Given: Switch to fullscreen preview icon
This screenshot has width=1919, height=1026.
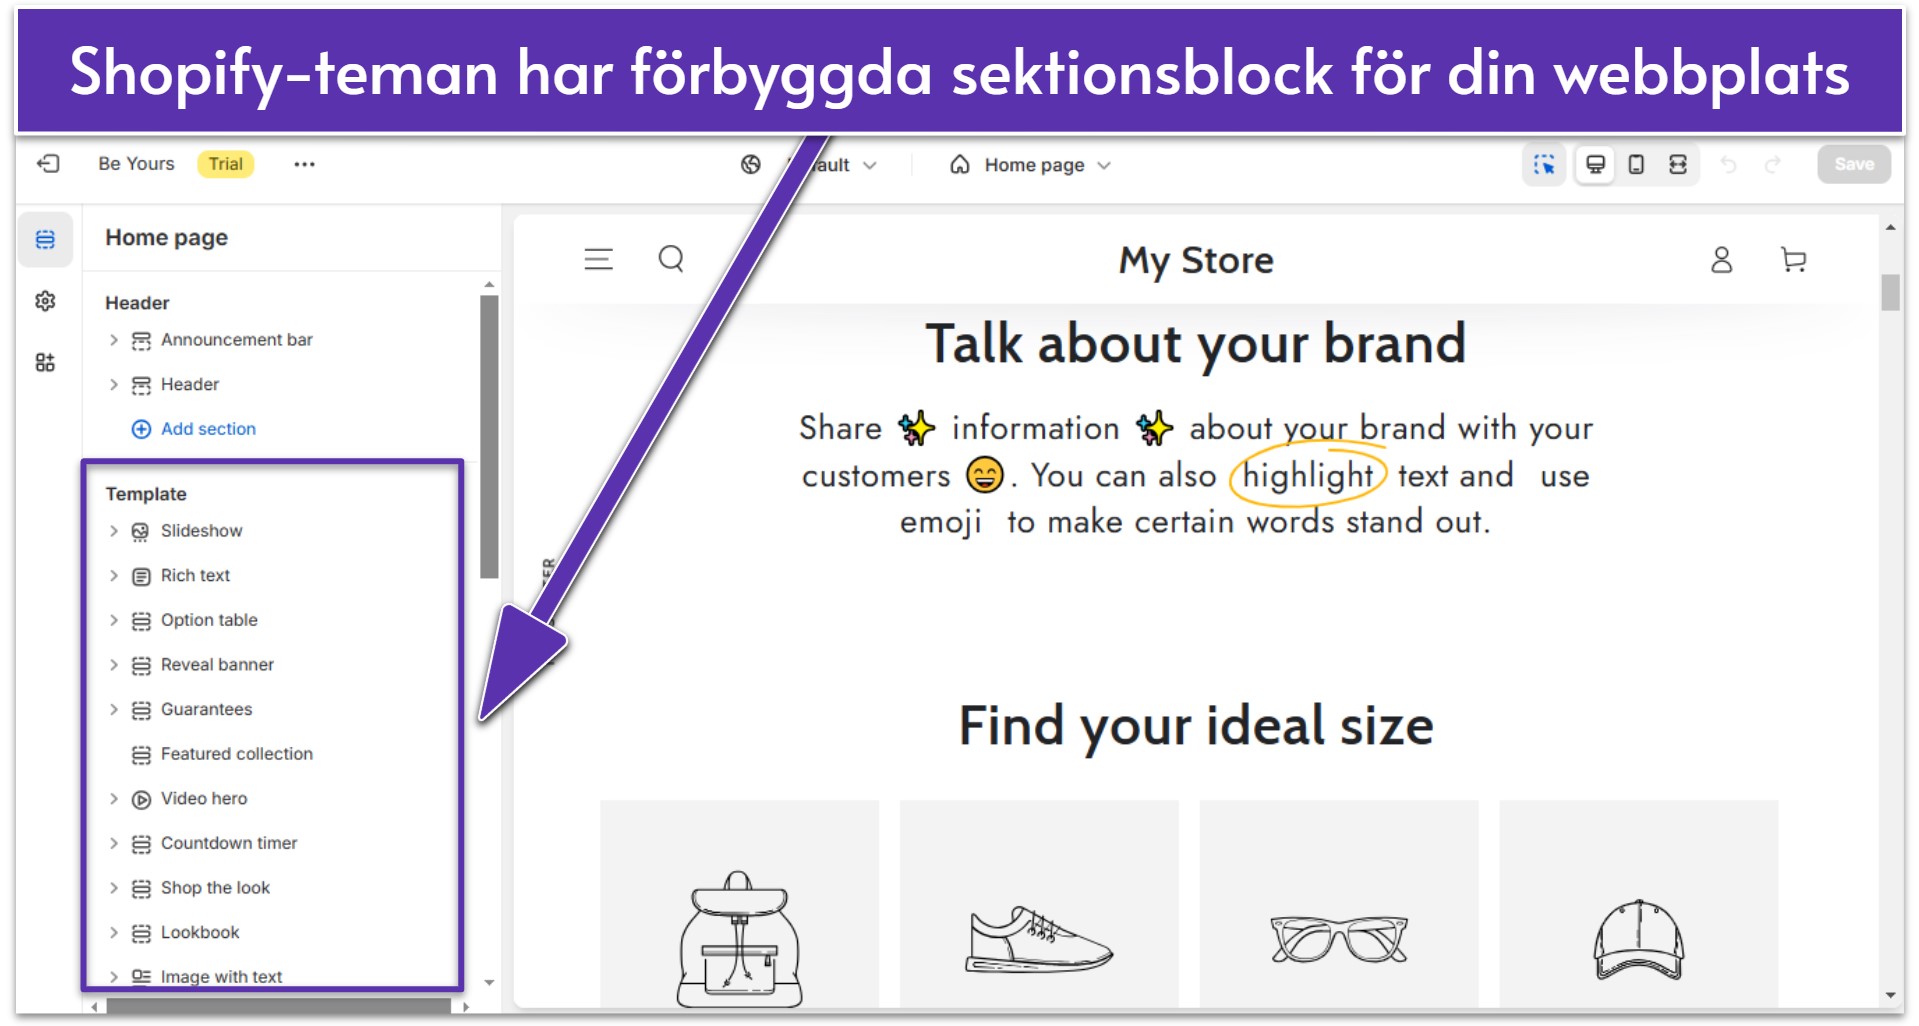Looking at the screenshot, I should point(1678,165).
